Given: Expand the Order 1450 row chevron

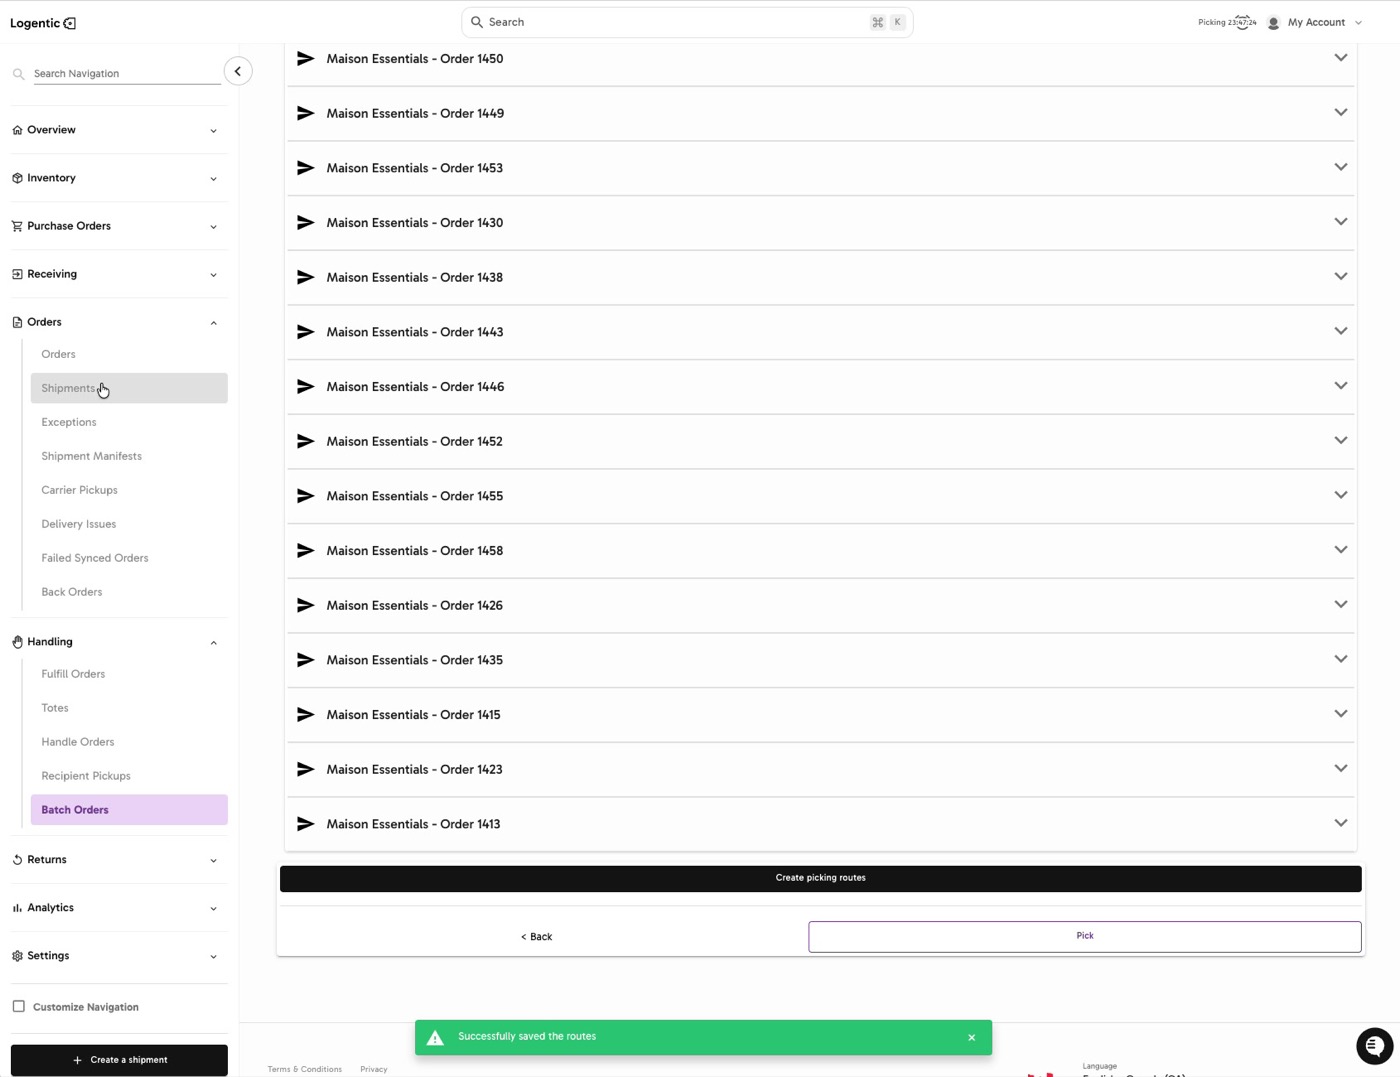Looking at the screenshot, I should [x=1341, y=58].
